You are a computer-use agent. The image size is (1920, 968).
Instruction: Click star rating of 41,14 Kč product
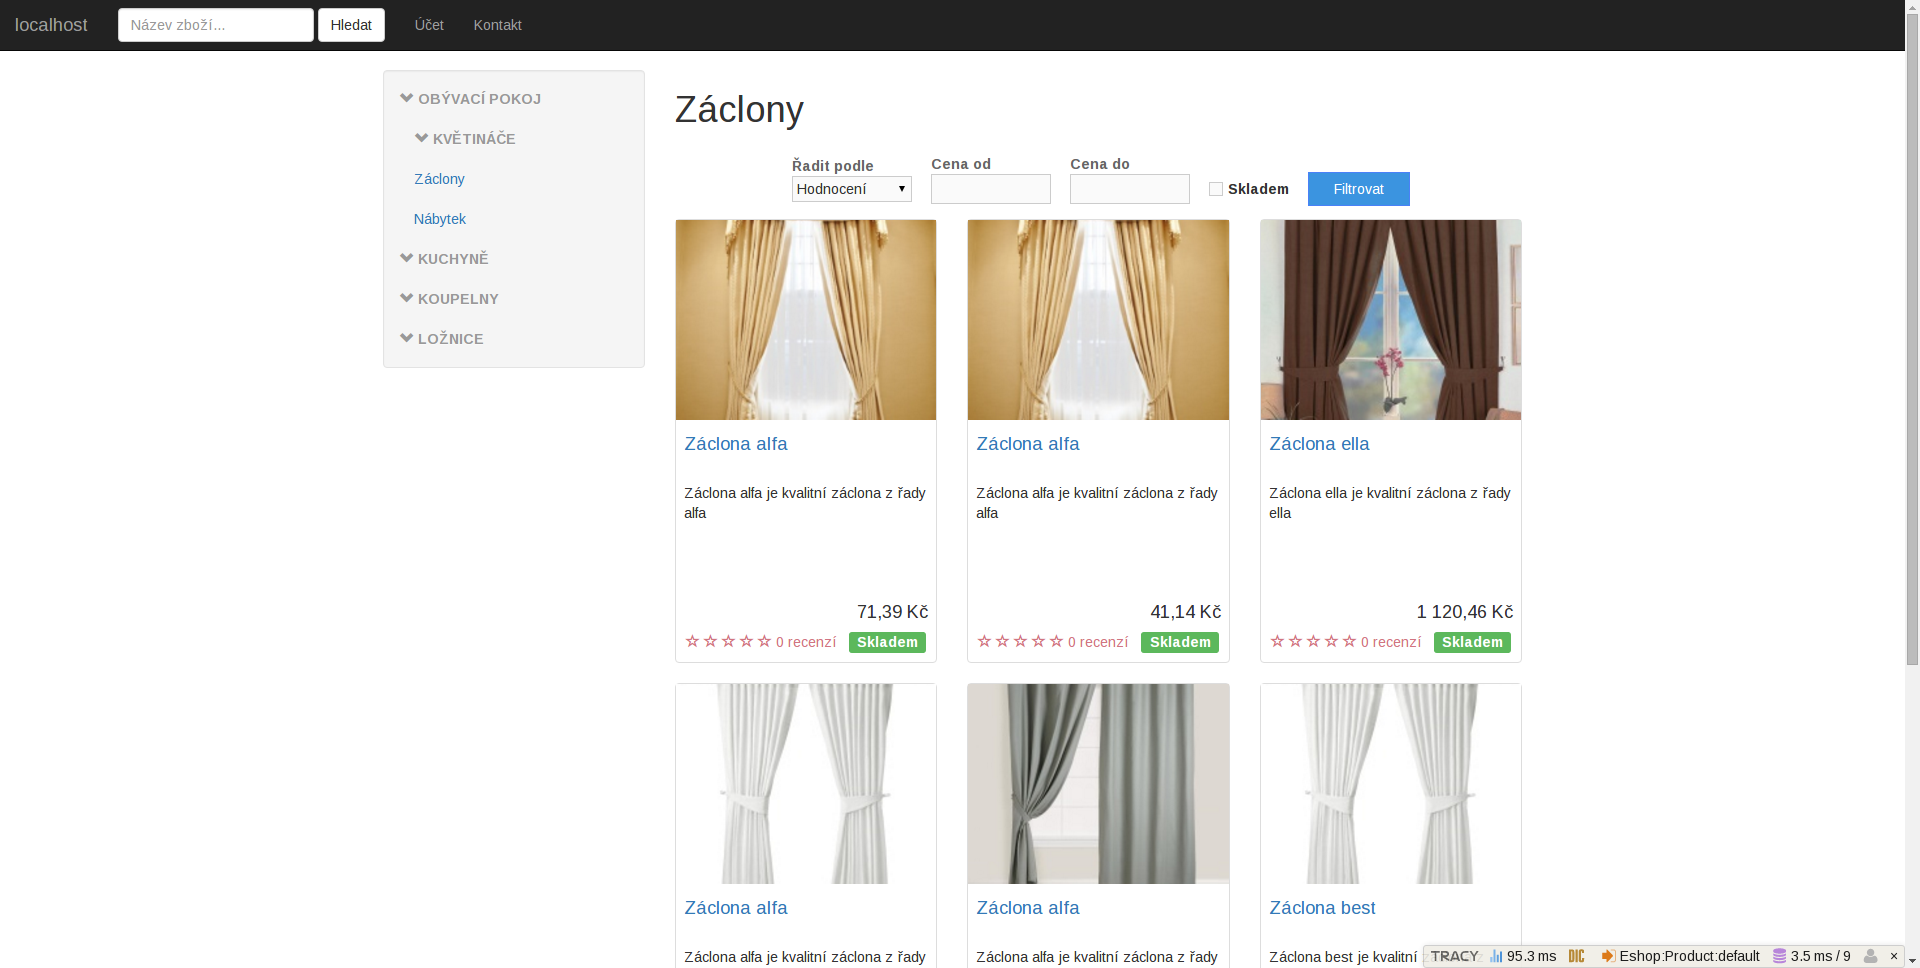coord(1020,641)
